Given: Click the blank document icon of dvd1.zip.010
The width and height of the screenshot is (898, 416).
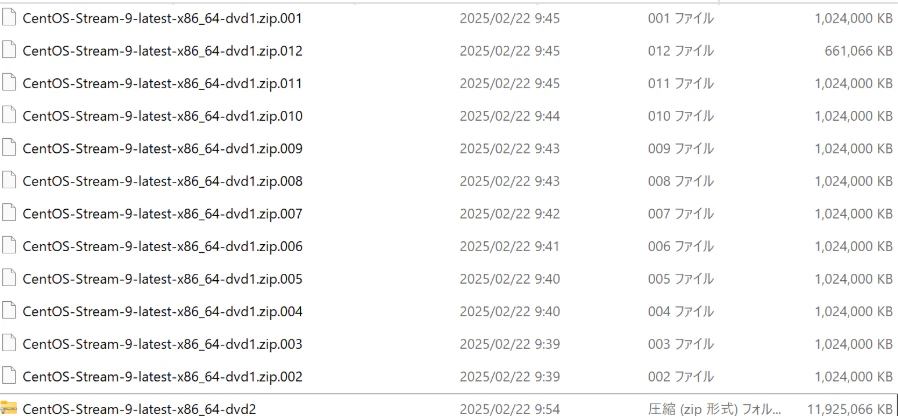Looking at the screenshot, I should [x=9, y=116].
